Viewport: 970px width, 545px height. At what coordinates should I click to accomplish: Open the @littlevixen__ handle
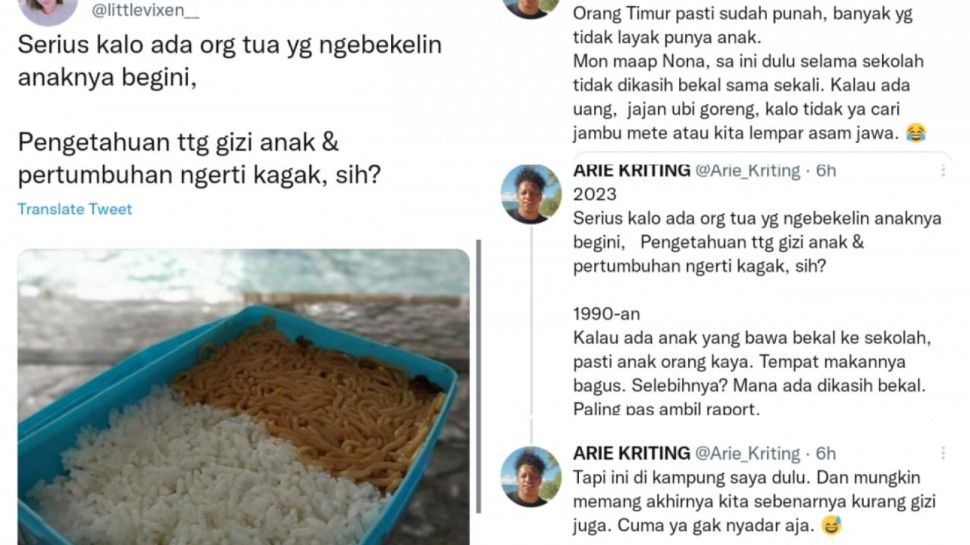click(x=145, y=10)
